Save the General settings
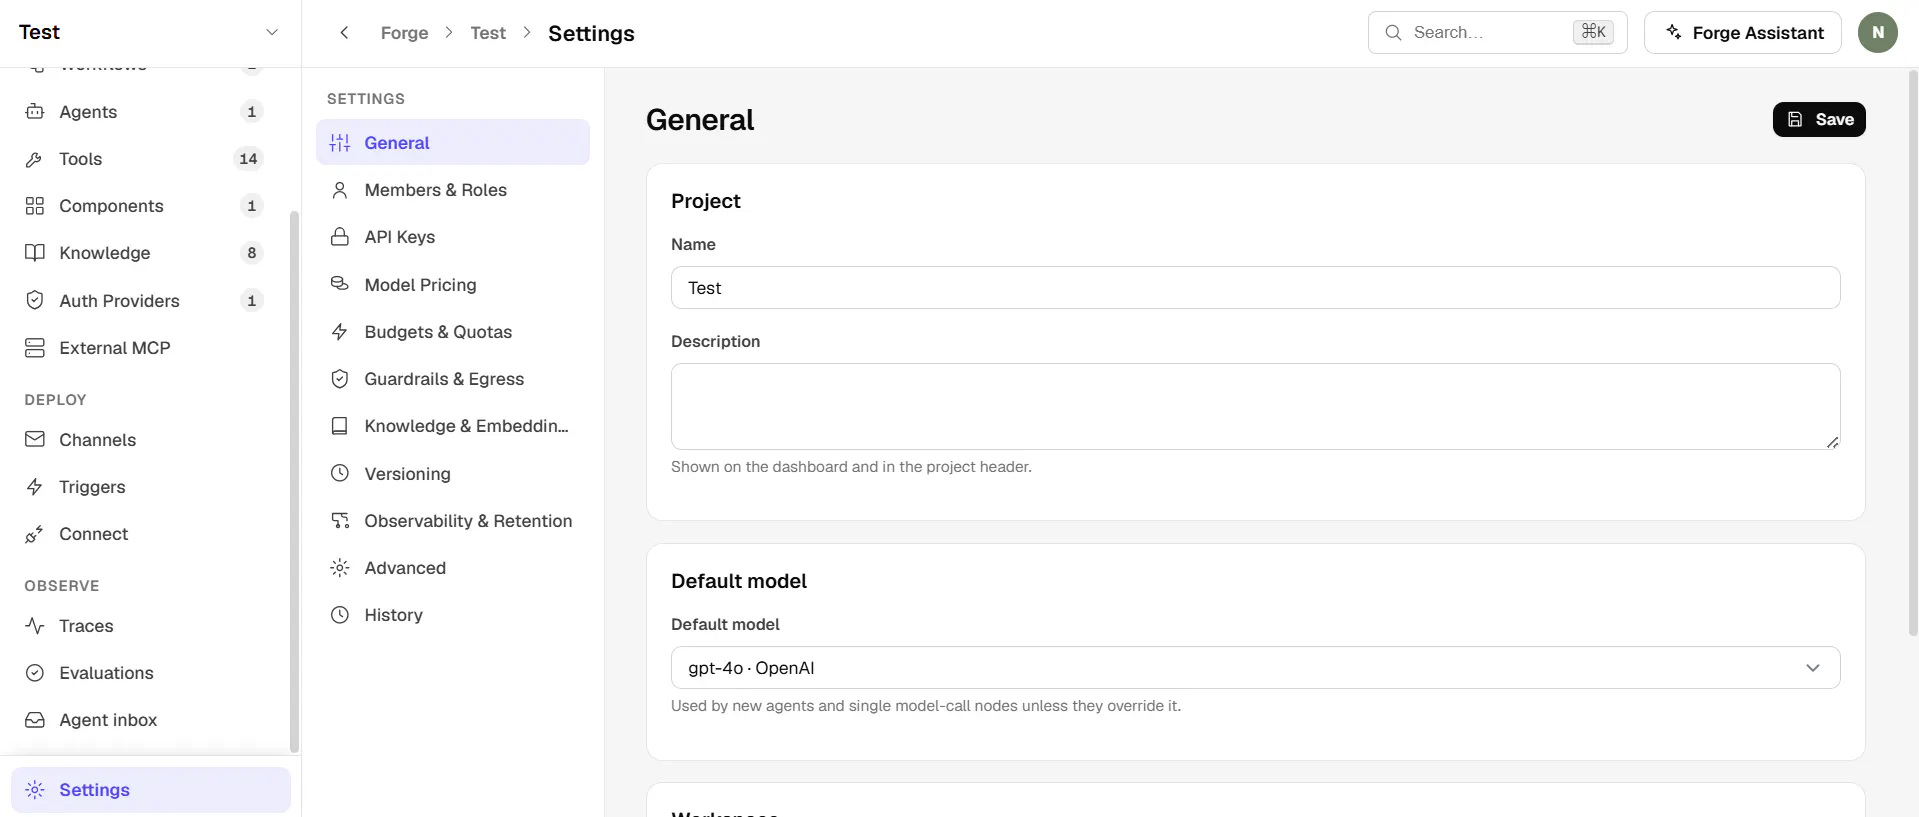Viewport: 1919px width, 817px height. point(1819,120)
